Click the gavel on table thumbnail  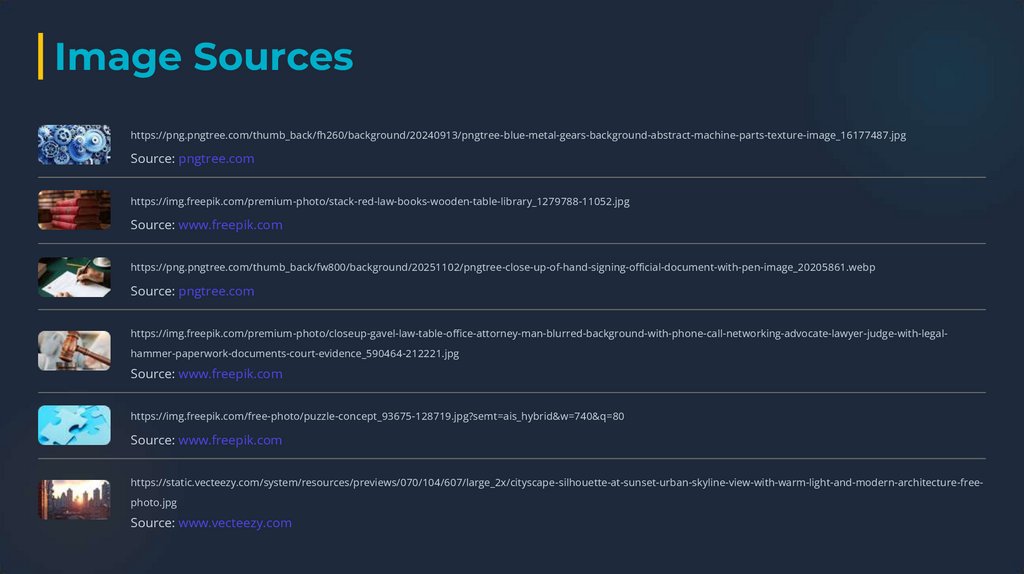pos(74,351)
